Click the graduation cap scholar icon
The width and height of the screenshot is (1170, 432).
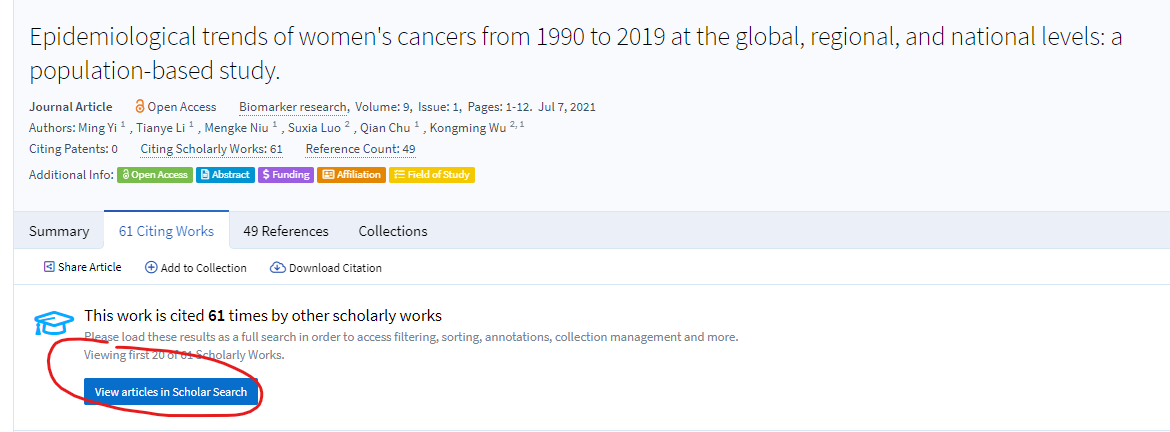54,323
